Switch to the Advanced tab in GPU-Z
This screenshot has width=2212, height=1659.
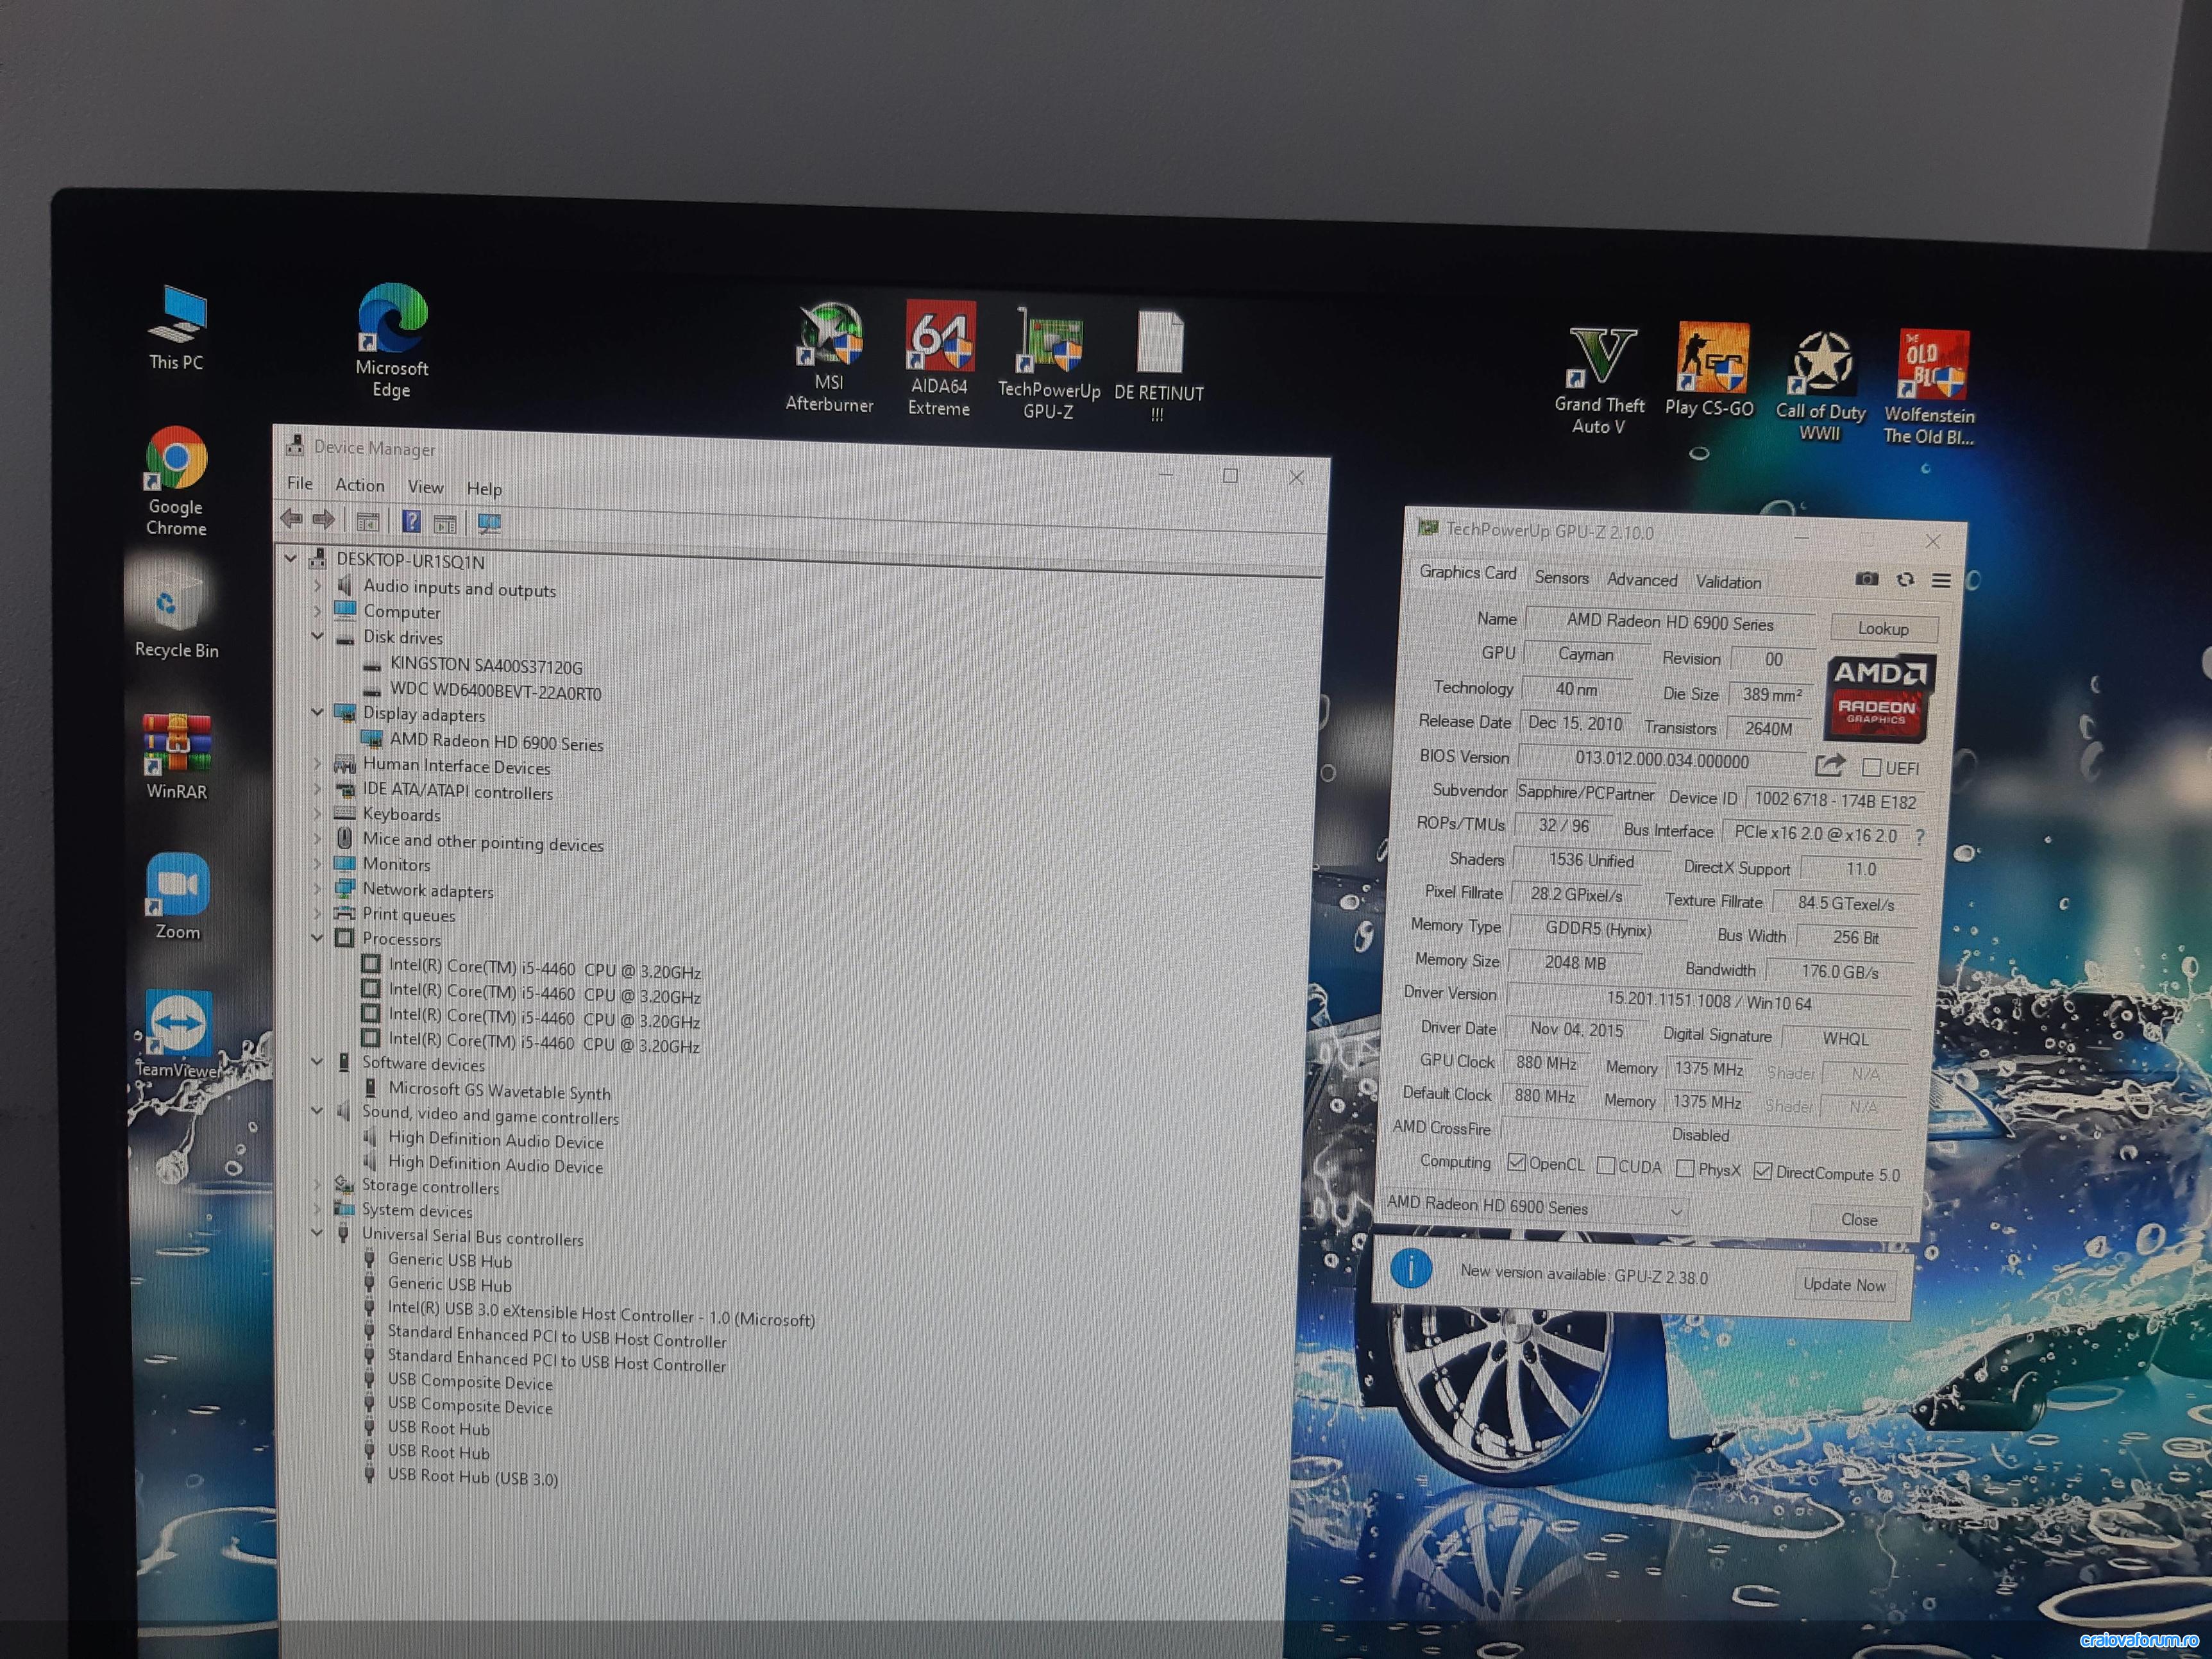tap(1642, 579)
